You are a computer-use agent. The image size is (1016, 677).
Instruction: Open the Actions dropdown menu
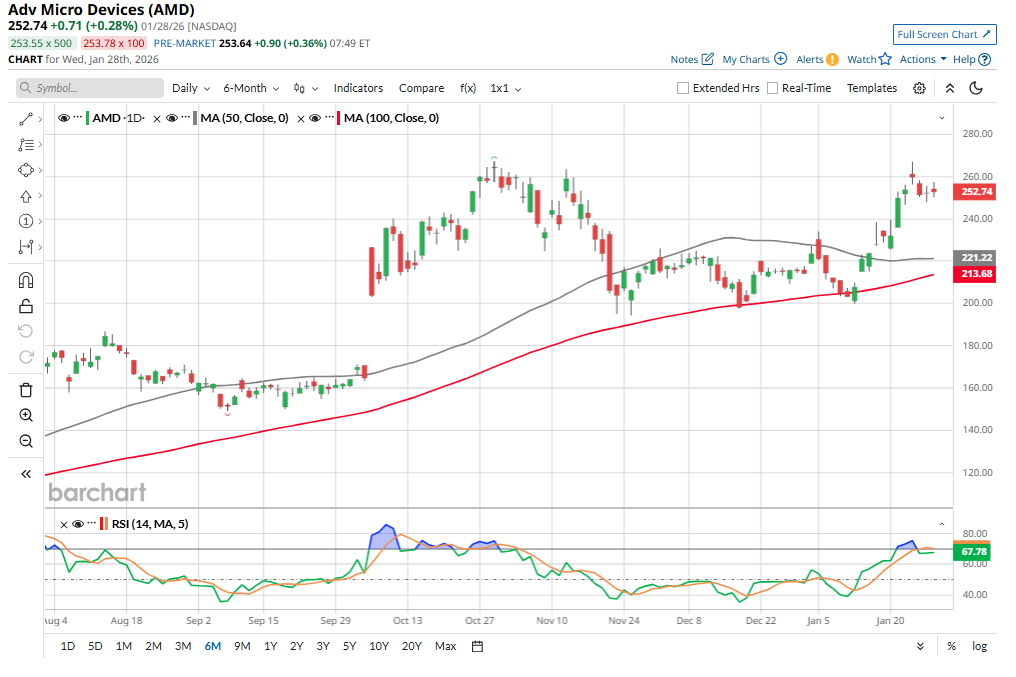(x=922, y=59)
